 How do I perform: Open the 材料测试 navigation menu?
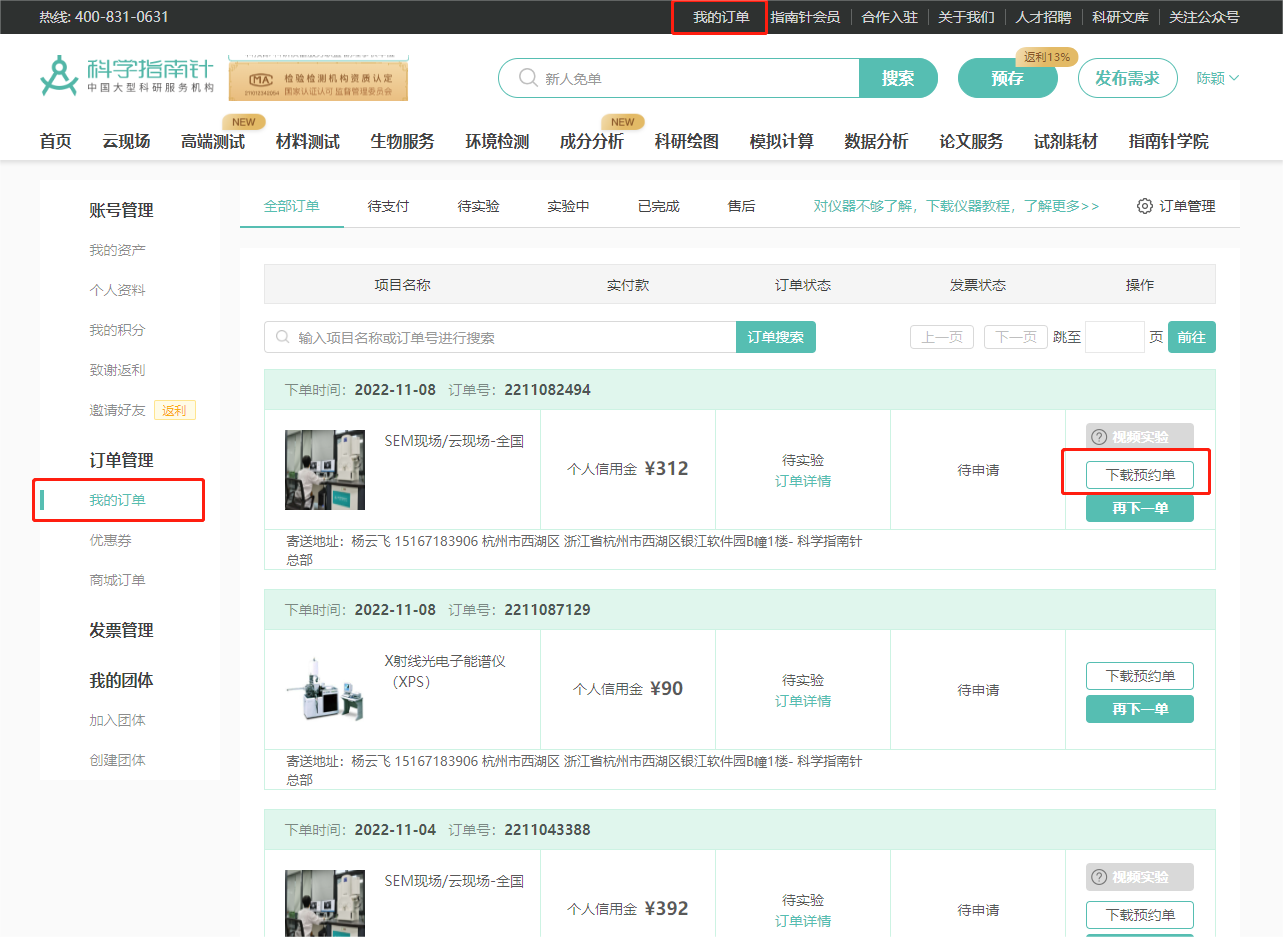pyautogui.click(x=307, y=142)
